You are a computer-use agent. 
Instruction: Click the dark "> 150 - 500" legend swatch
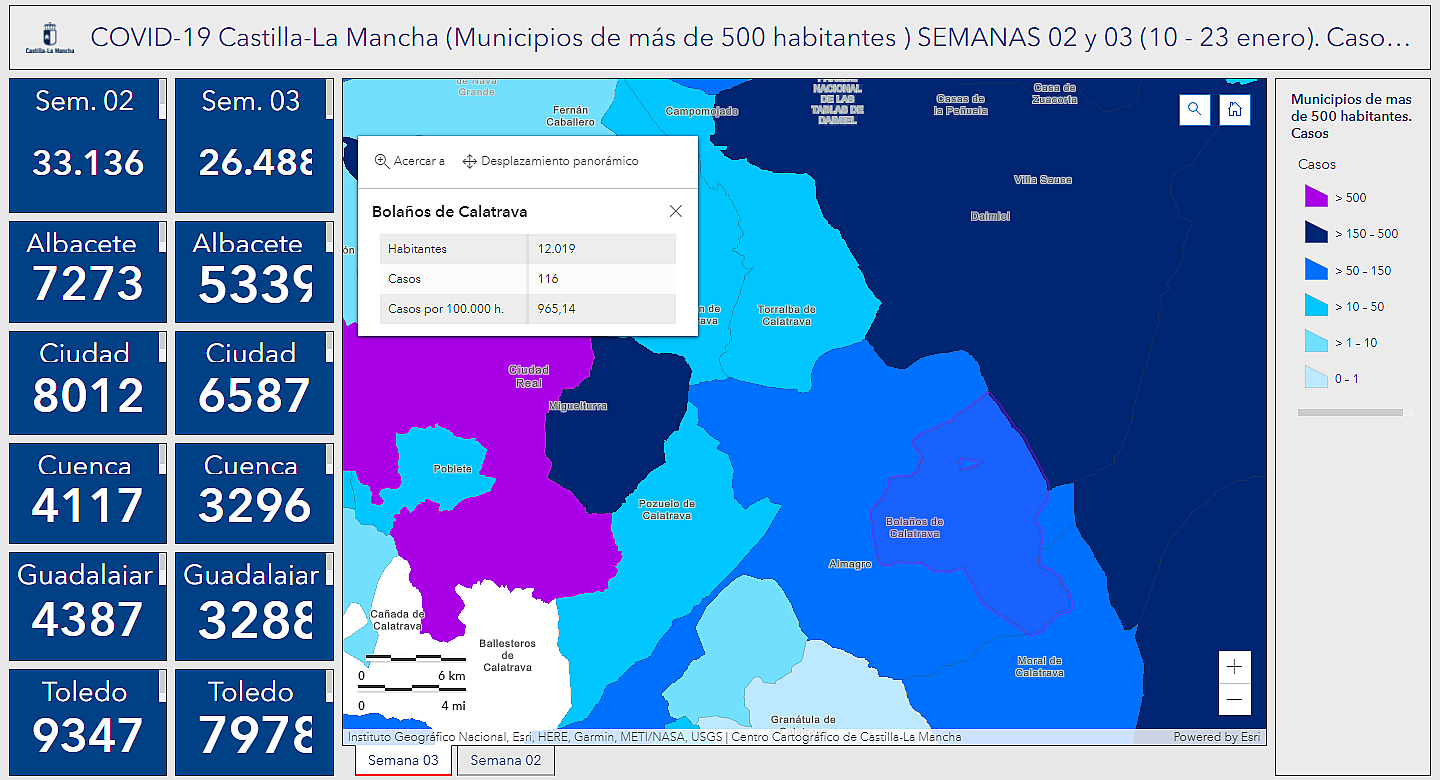(x=1316, y=233)
